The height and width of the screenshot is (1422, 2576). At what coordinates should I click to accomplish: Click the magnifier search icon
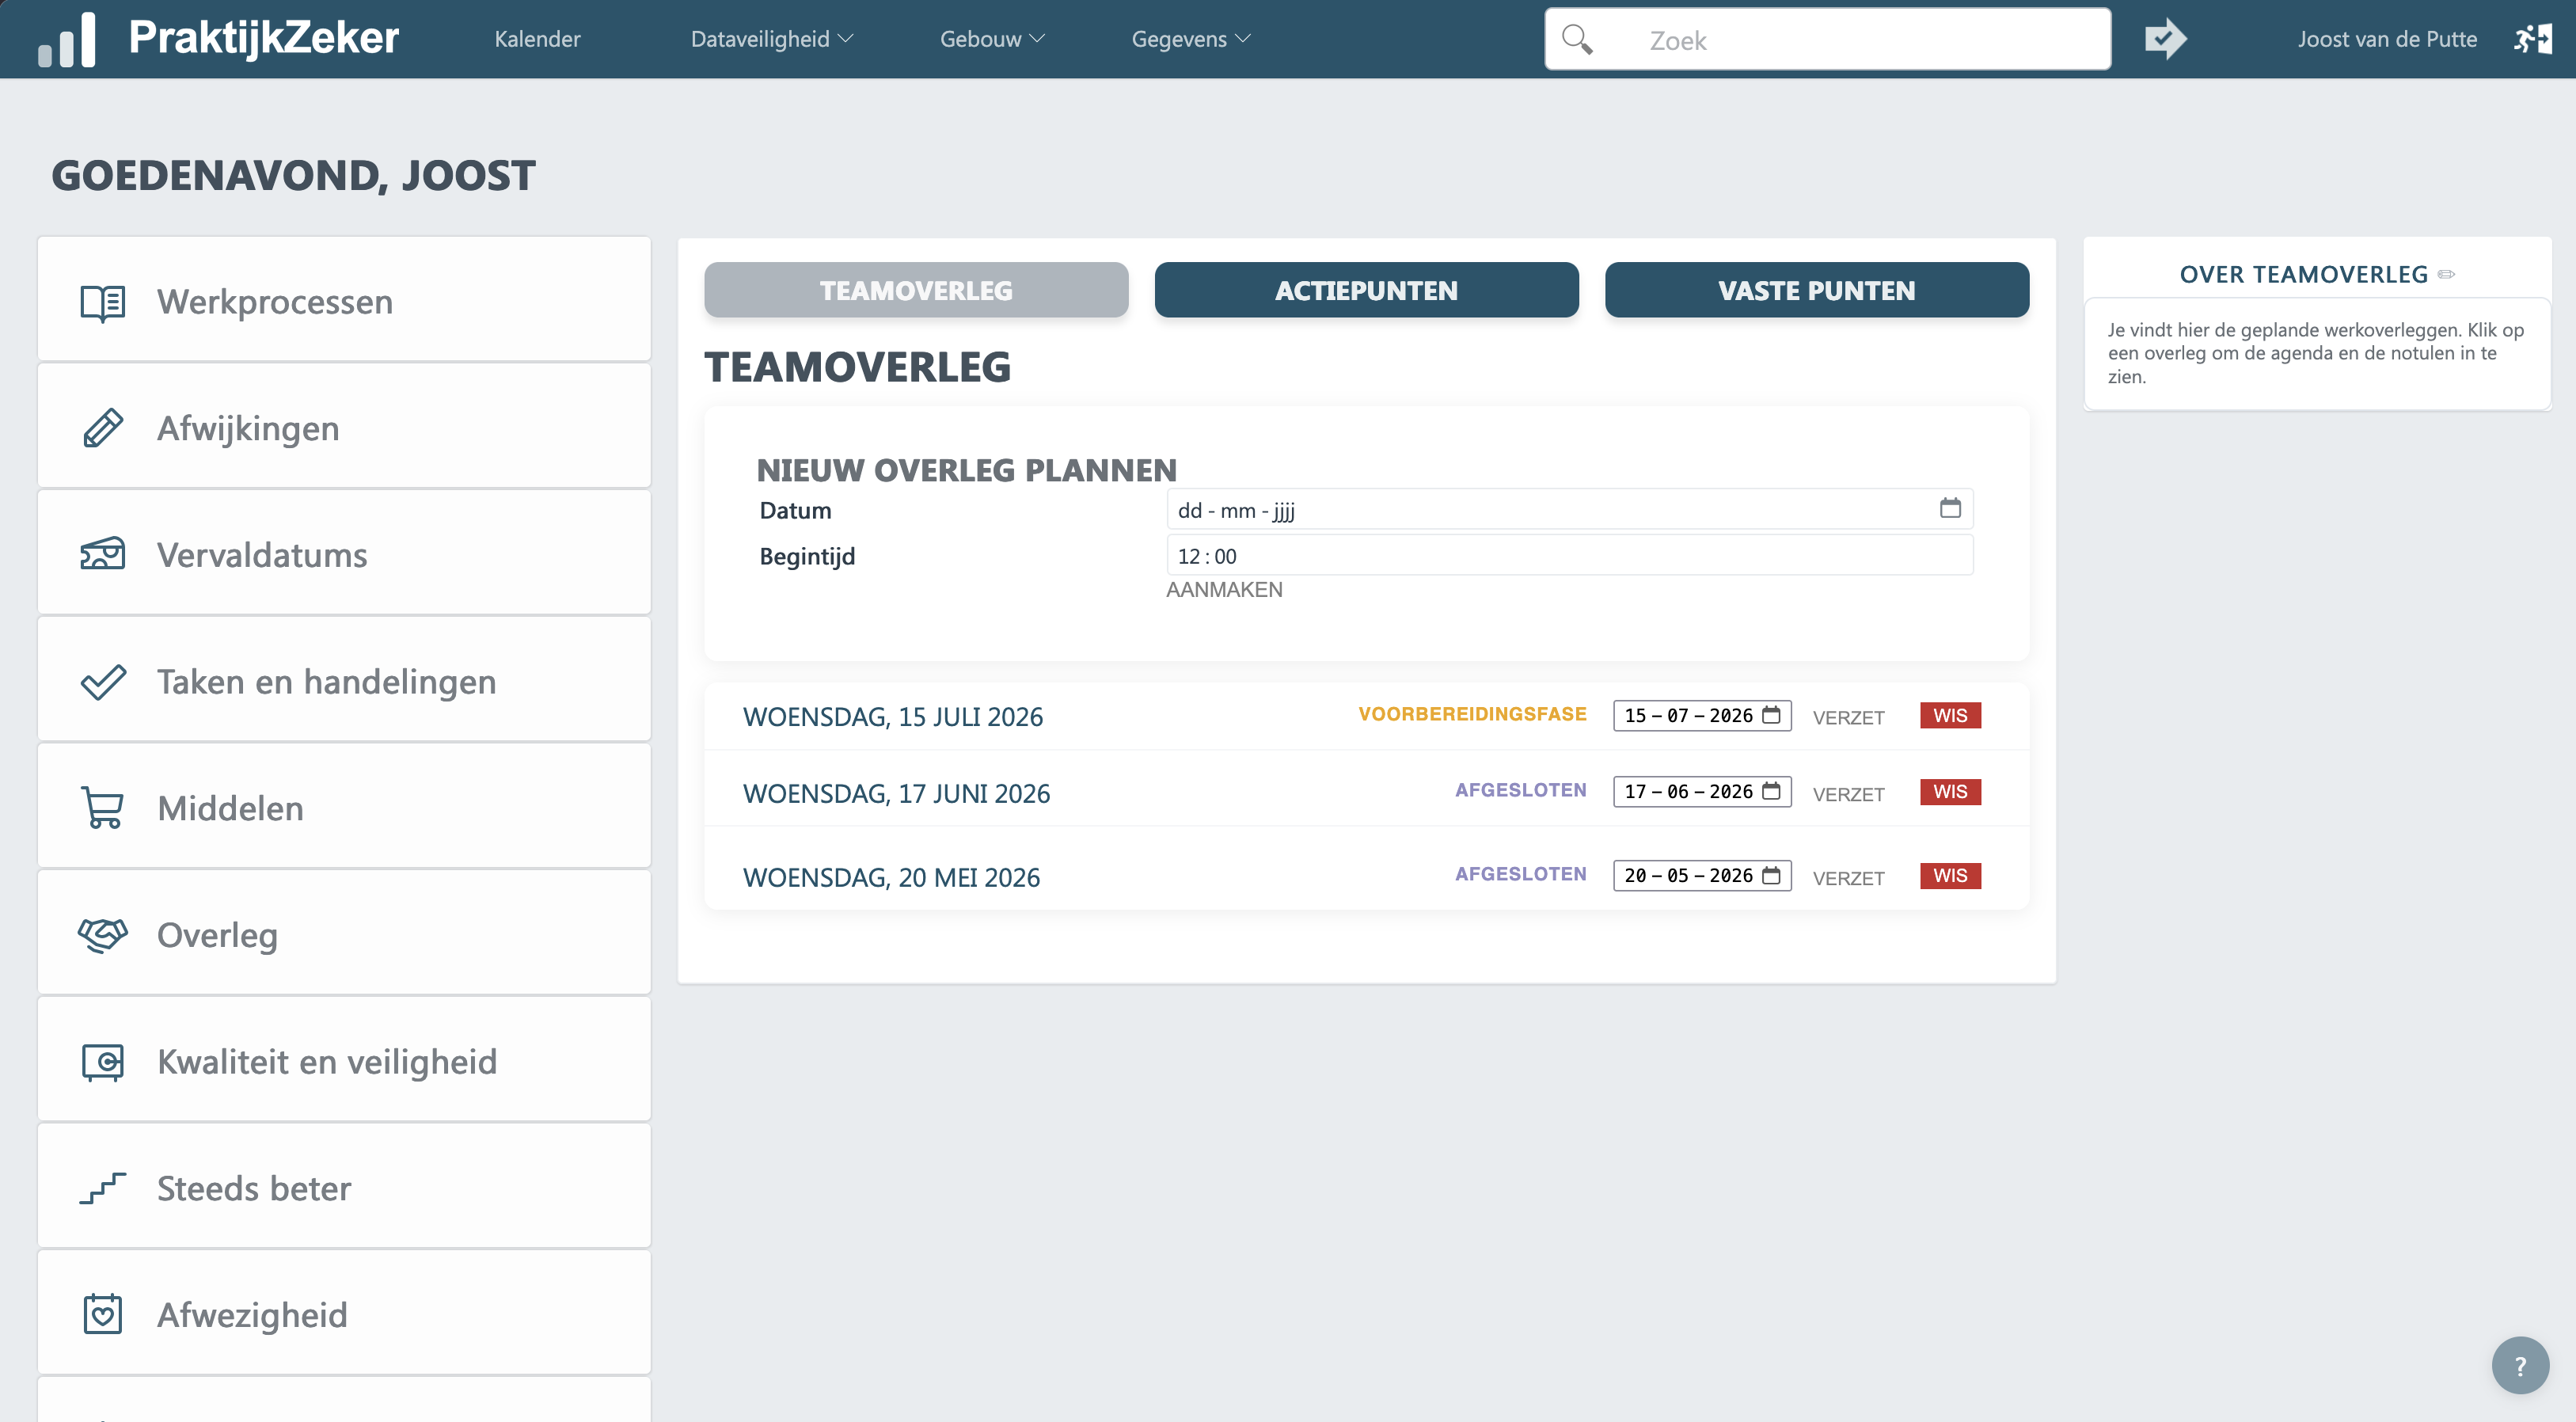pyautogui.click(x=1577, y=39)
